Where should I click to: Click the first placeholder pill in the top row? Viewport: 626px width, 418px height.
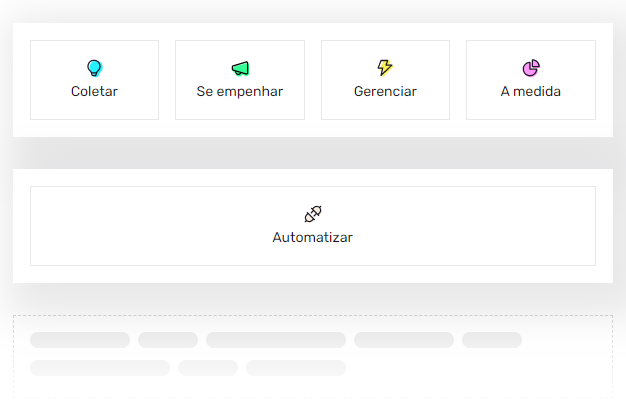(x=80, y=340)
